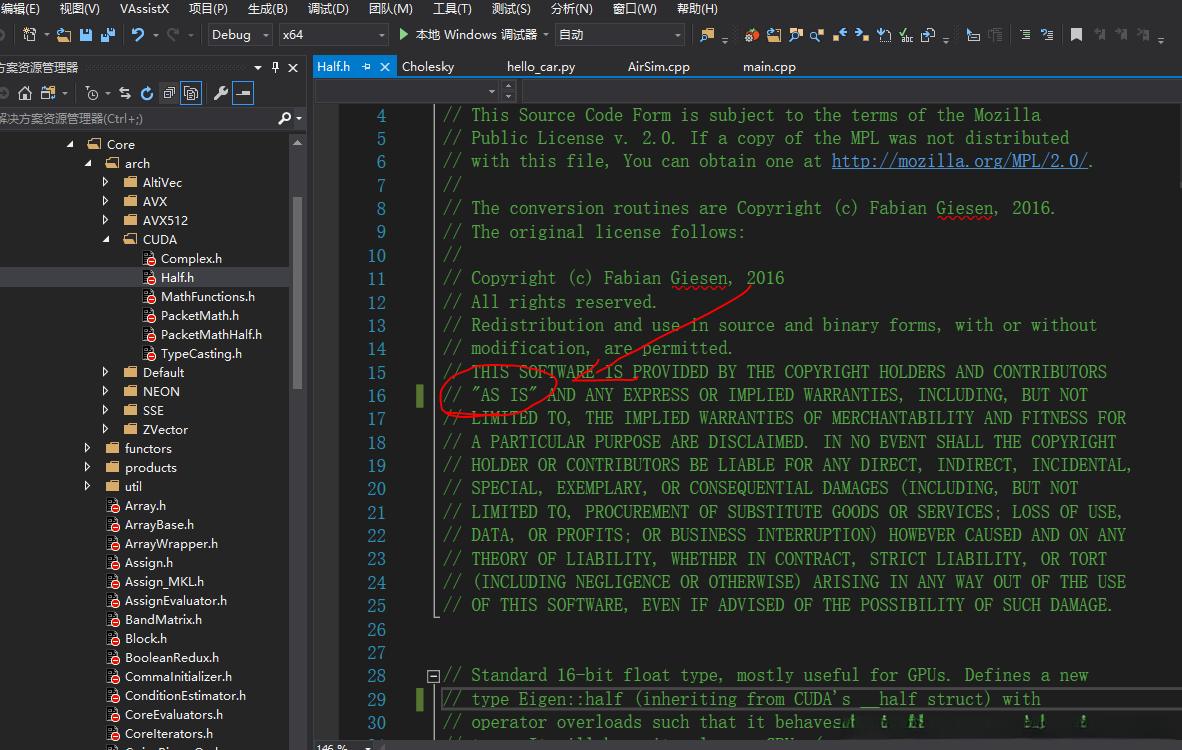Click the bookmark icon in the toolbar
The image size is (1182, 750).
(1076, 35)
